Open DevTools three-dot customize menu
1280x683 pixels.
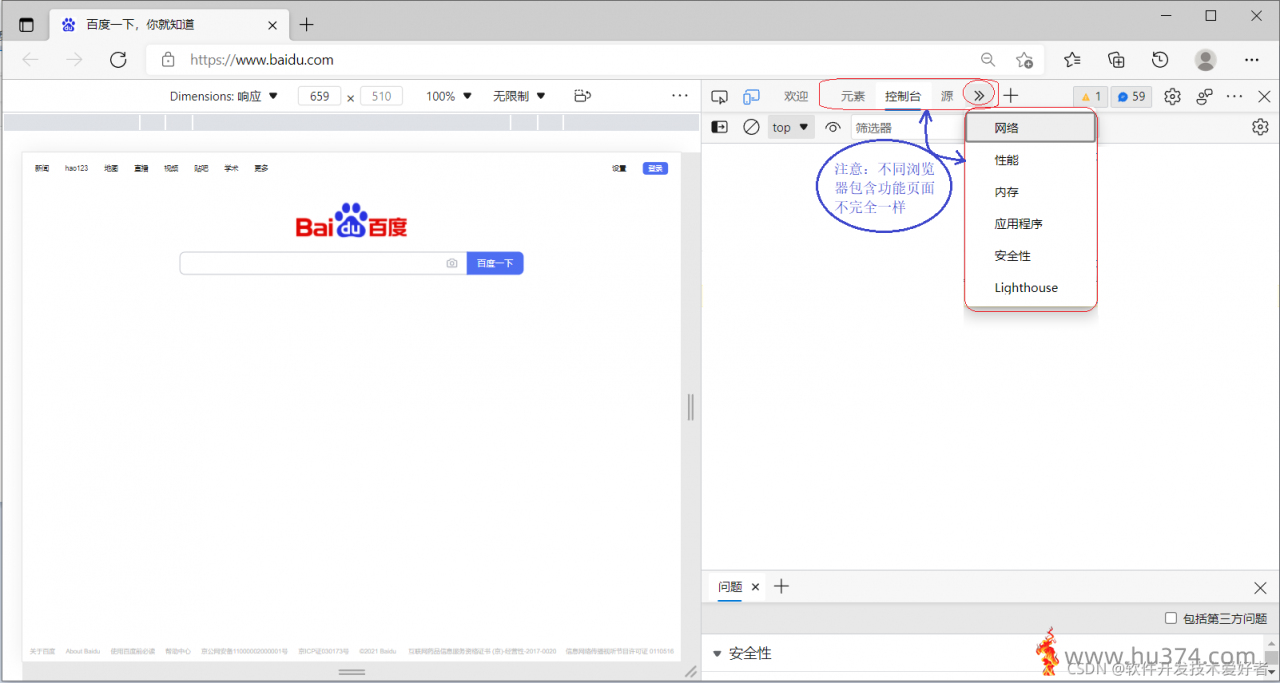1235,97
